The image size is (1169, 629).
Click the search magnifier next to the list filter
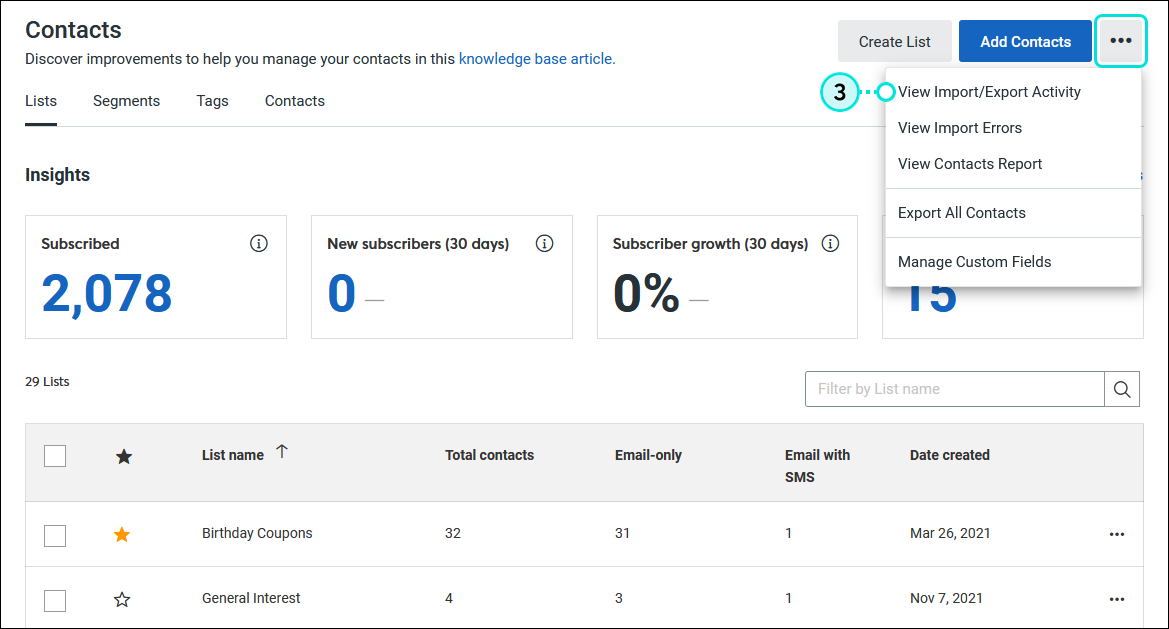click(1121, 389)
